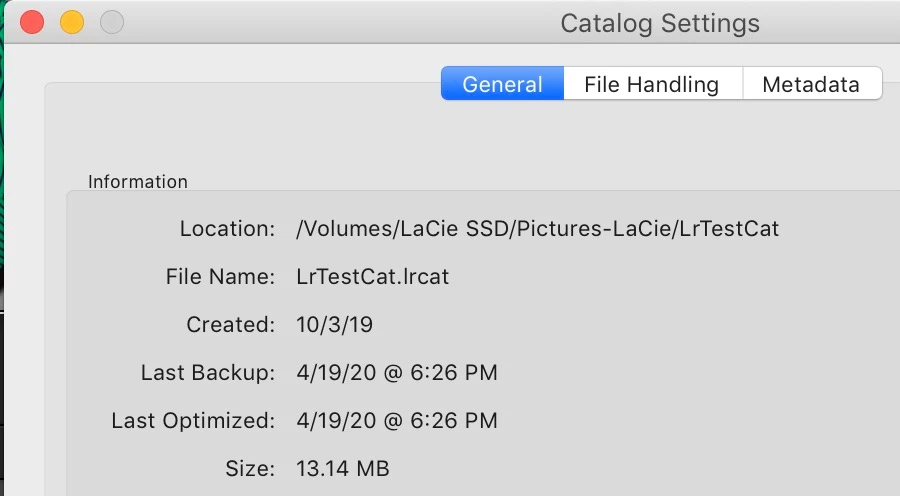
Task: Click the catalog path /Volumes/LaCie SSD
Action: pos(537,229)
